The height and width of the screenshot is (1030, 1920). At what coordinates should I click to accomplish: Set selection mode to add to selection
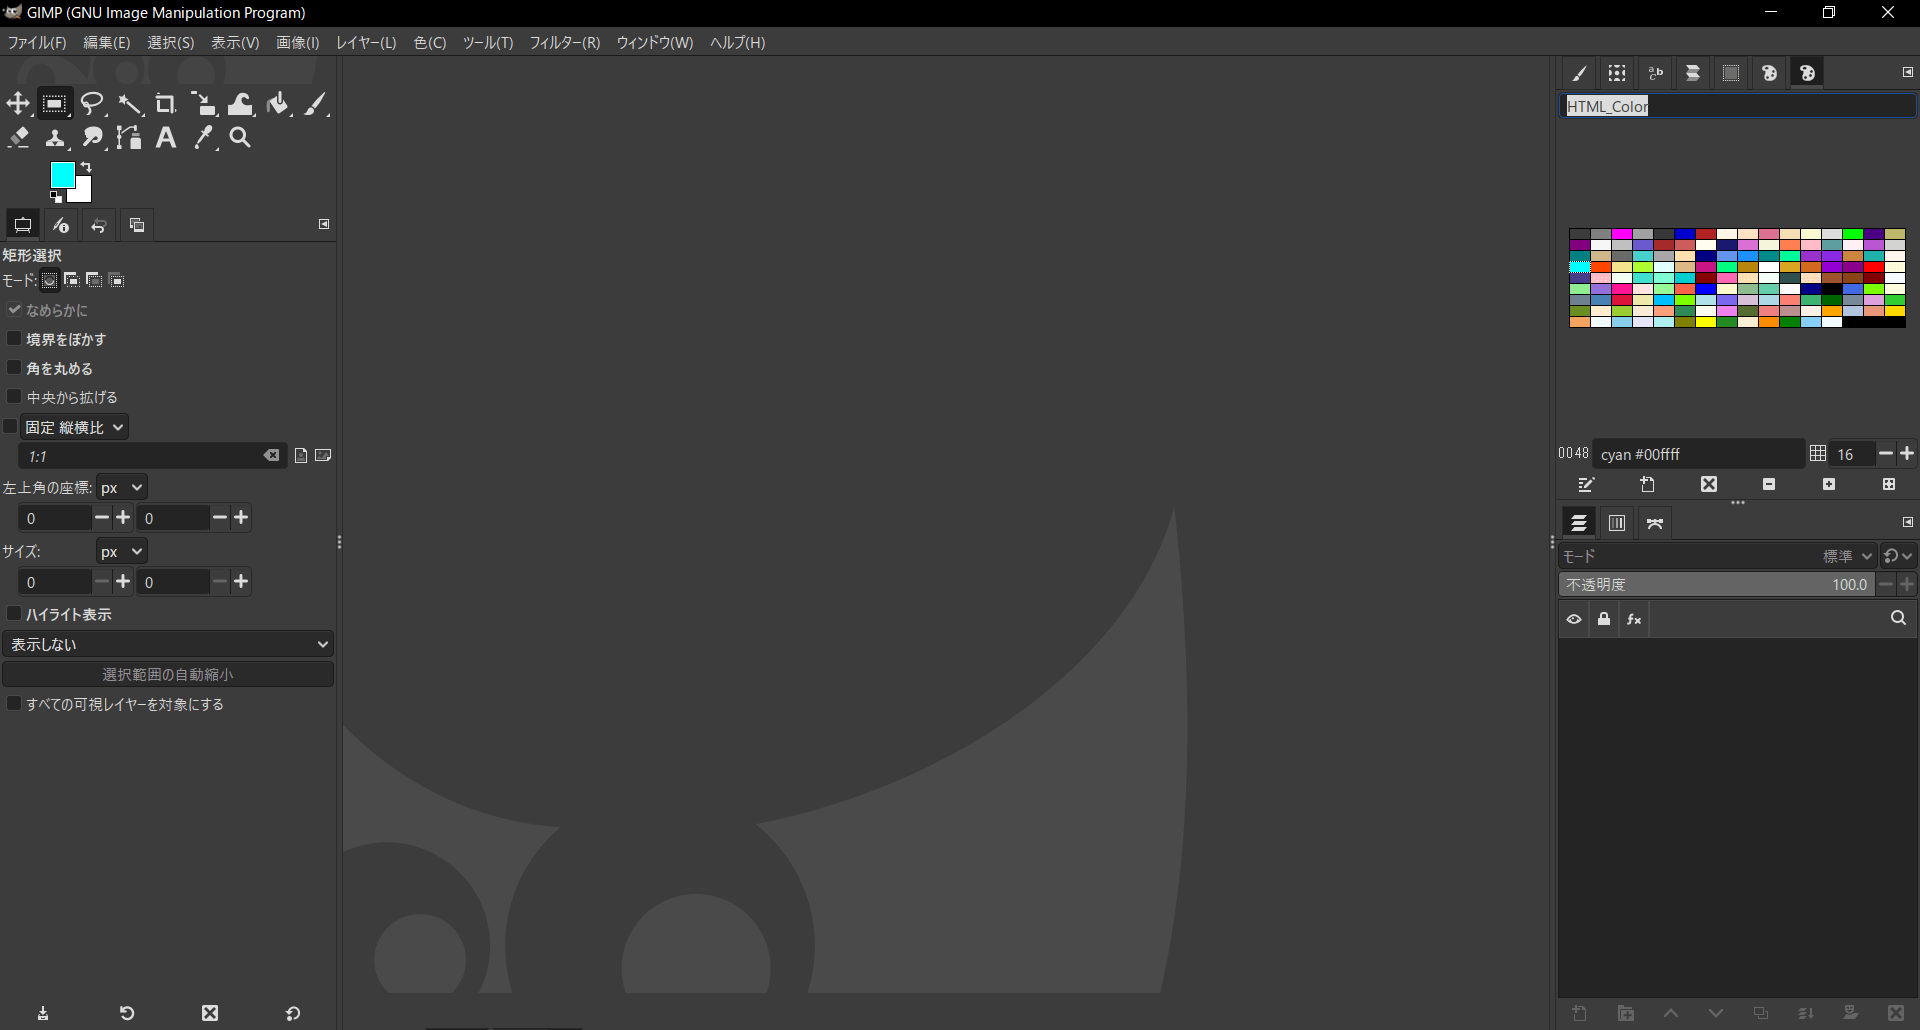click(71, 280)
